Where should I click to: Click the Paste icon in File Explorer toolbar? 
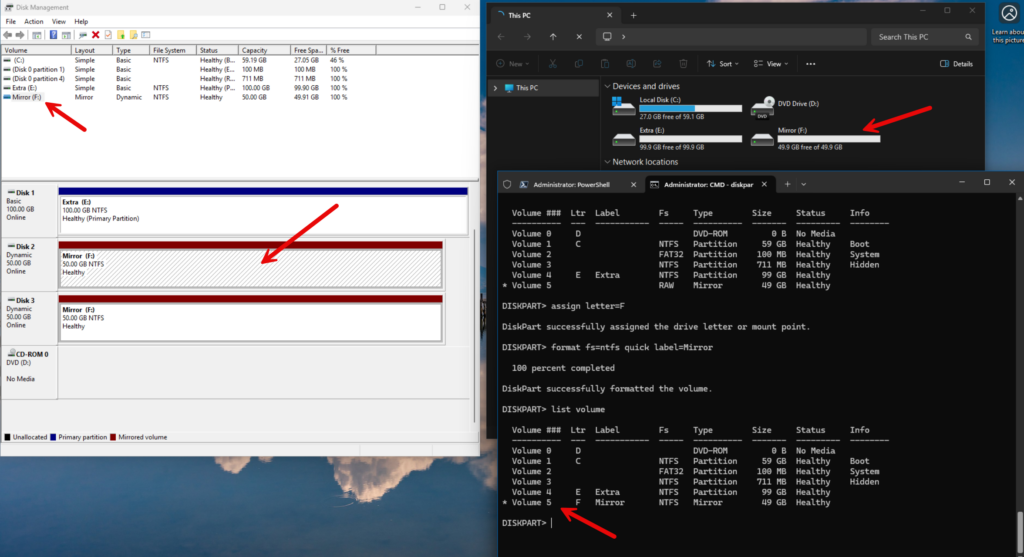coord(605,64)
